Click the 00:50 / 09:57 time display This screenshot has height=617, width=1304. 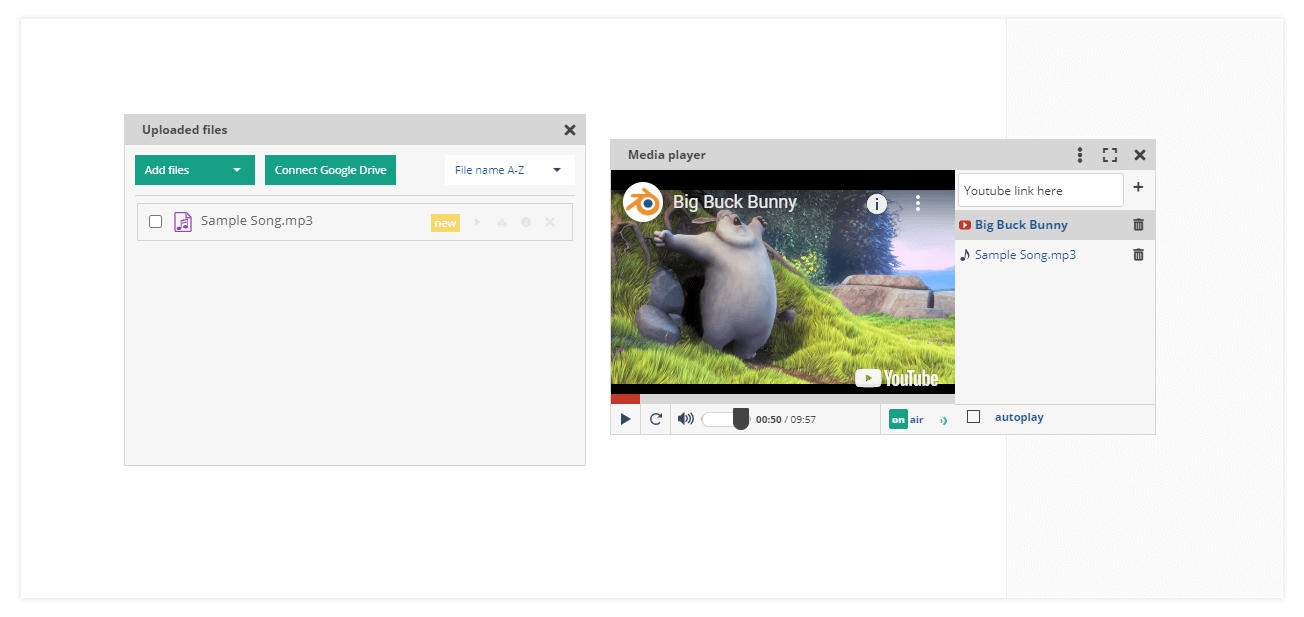point(786,420)
